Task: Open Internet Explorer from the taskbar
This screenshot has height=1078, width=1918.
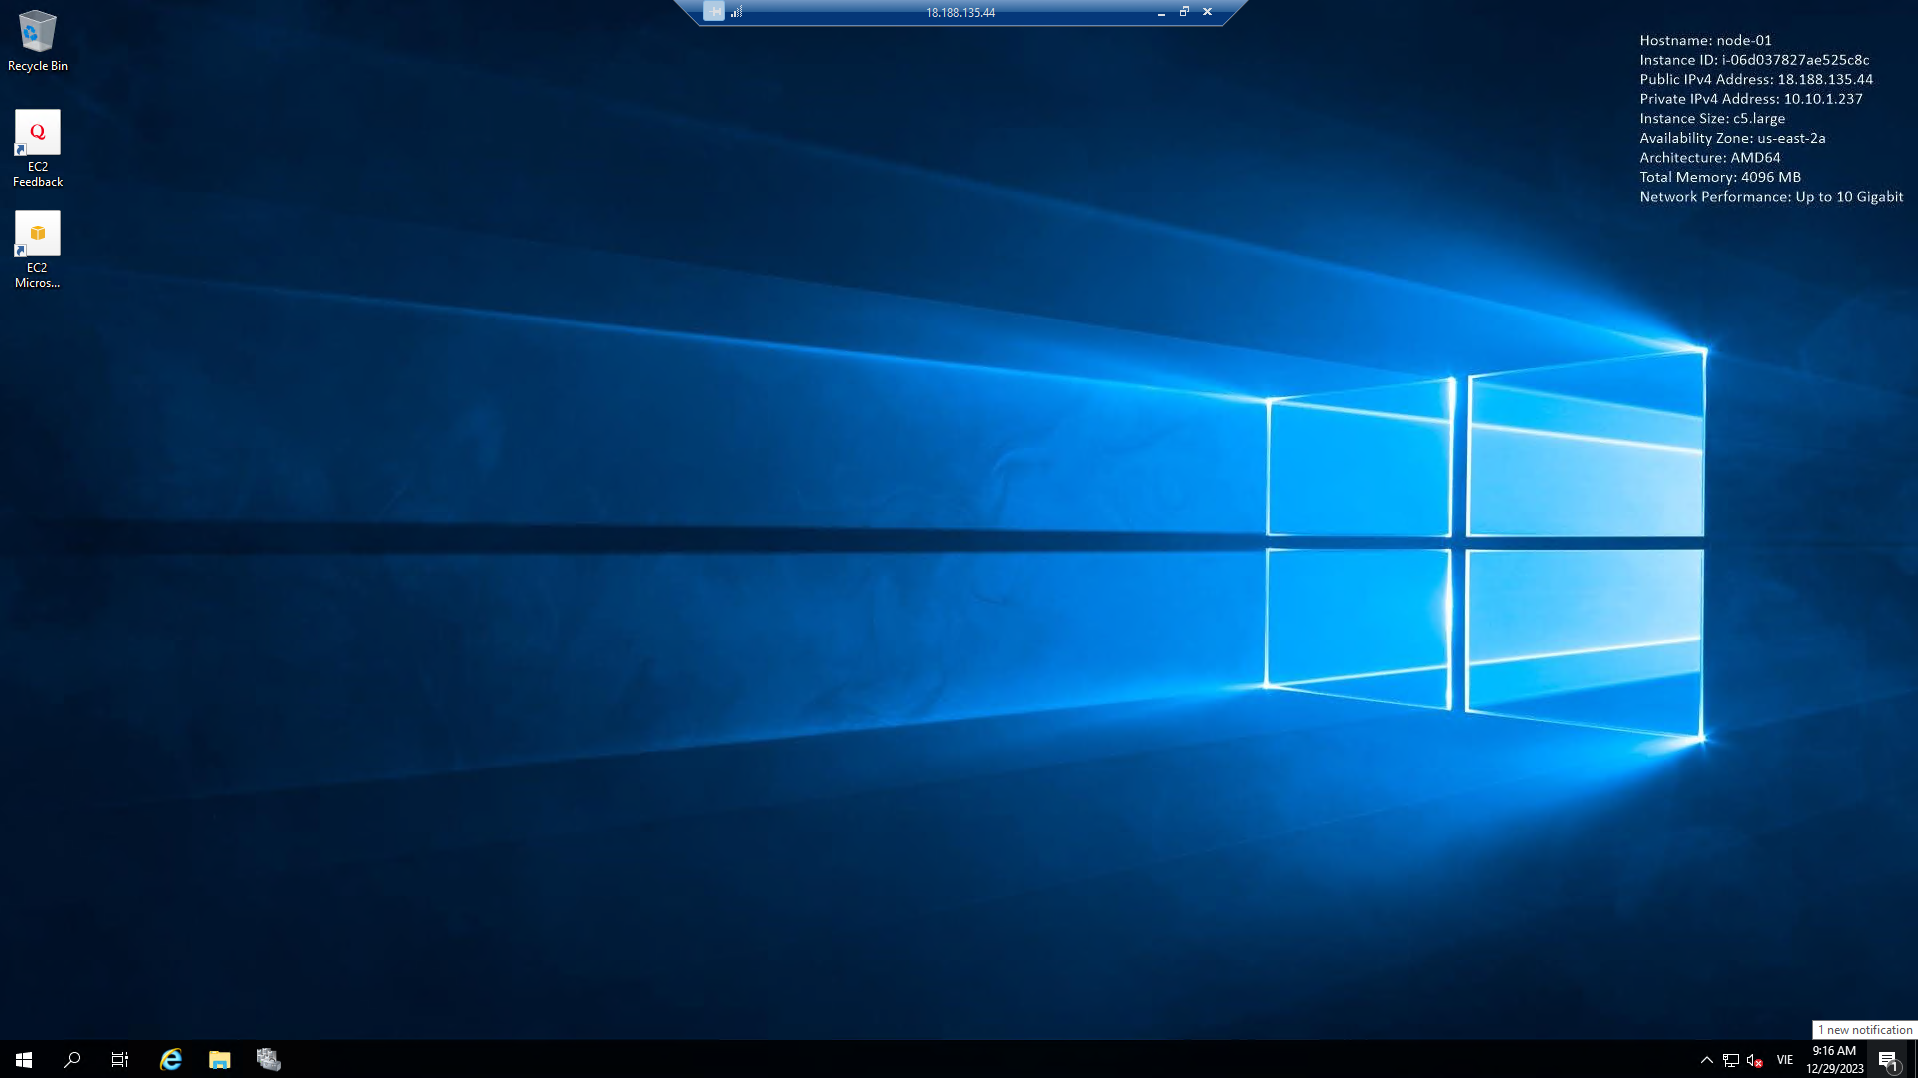Action: (171, 1059)
